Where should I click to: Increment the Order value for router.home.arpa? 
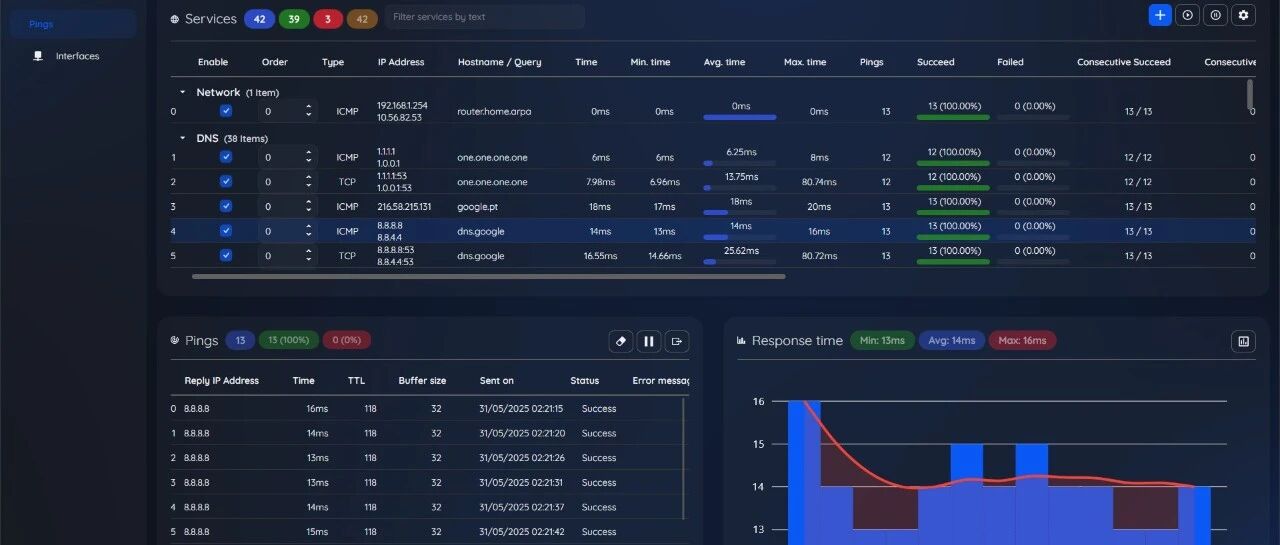pyautogui.click(x=308, y=107)
